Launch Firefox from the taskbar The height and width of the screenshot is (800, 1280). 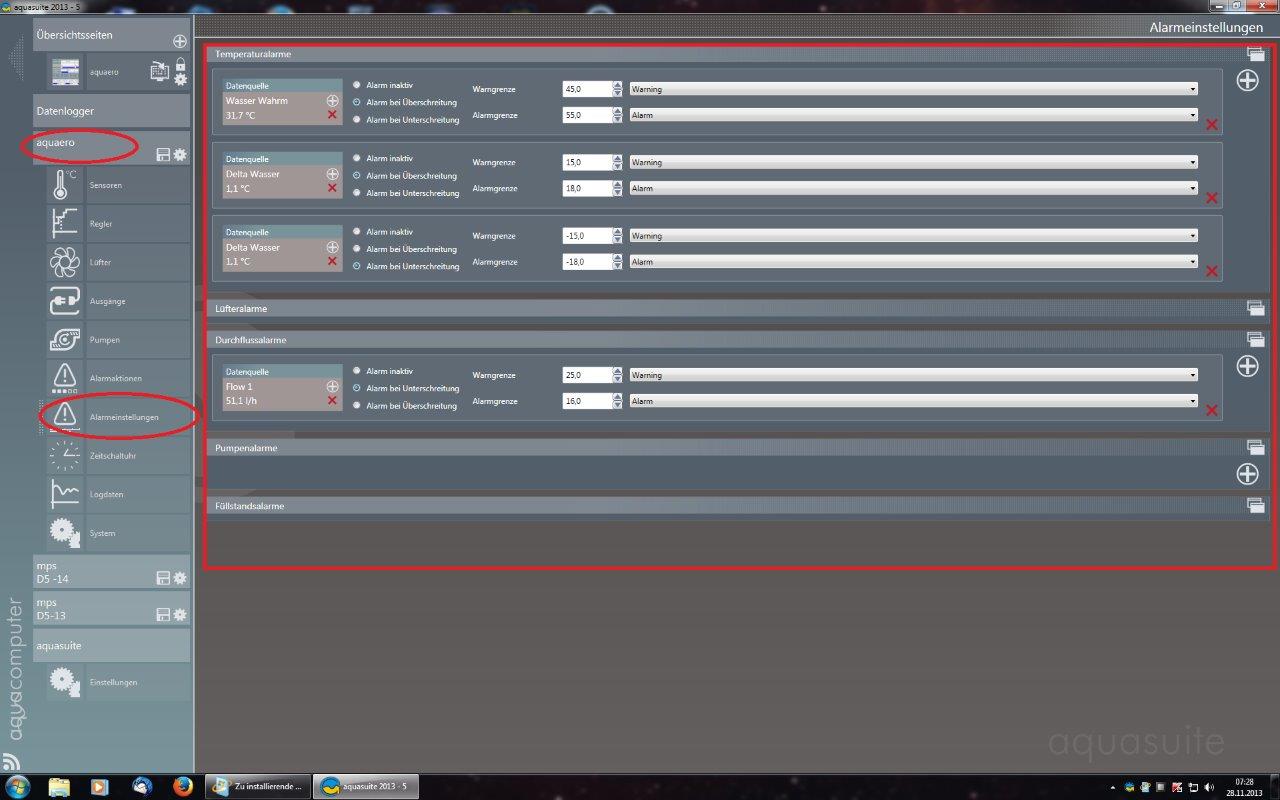click(181, 786)
